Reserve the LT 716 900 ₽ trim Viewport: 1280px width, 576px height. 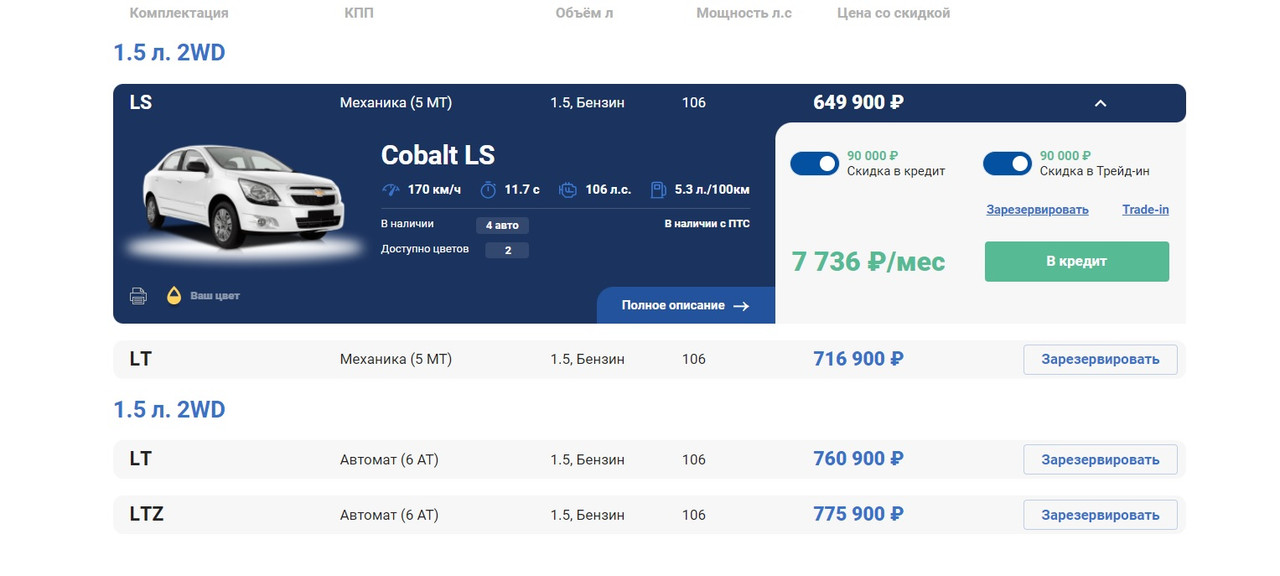click(1100, 359)
